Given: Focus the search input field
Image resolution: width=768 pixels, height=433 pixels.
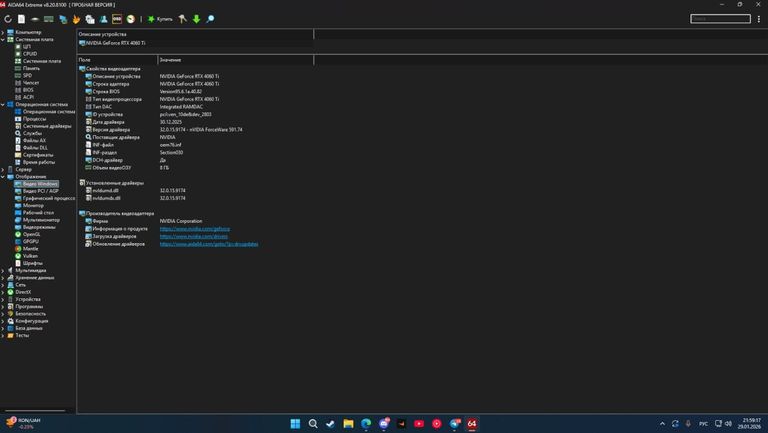Looking at the screenshot, I should coord(720,19).
